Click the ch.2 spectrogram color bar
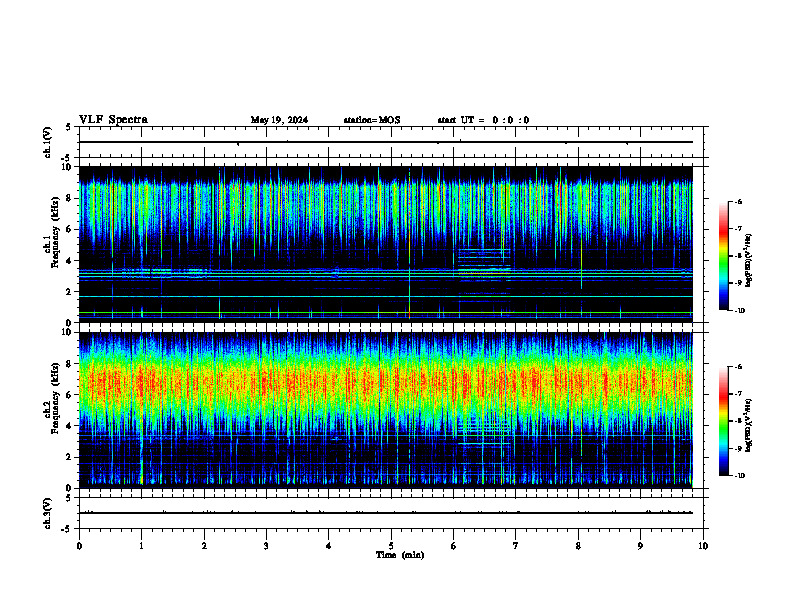The width and height of the screenshot is (792, 612). (x=723, y=421)
